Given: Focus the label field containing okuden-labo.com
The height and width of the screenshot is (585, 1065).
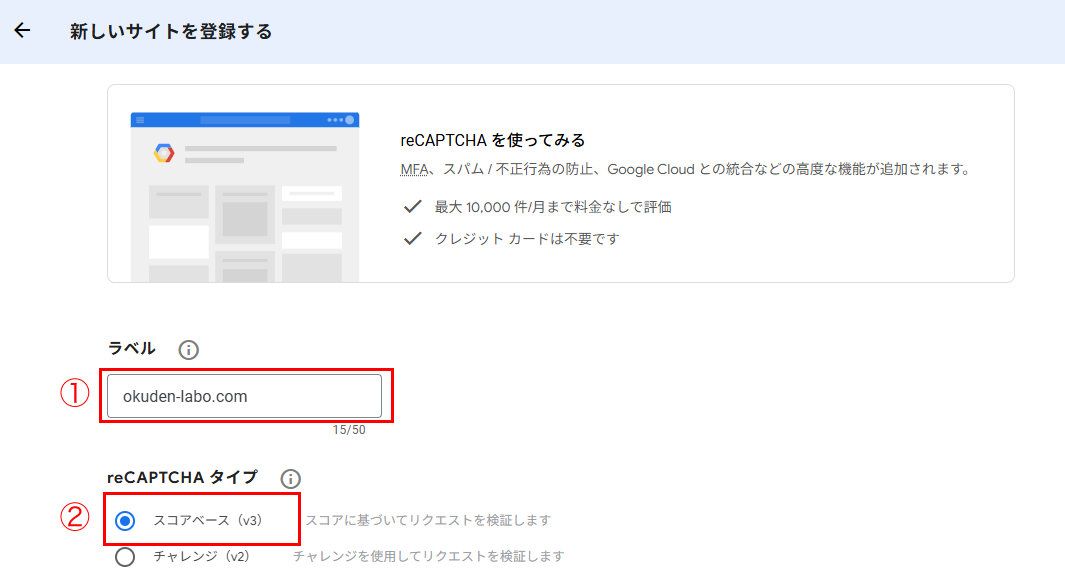Looking at the screenshot, I should click(244, 396).
